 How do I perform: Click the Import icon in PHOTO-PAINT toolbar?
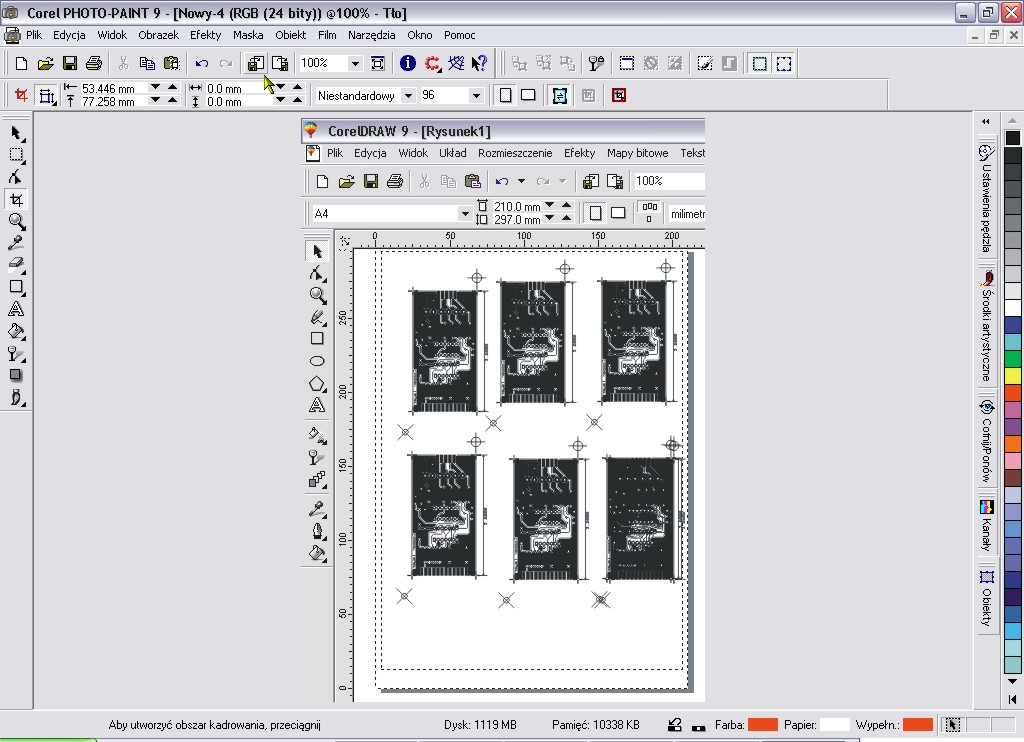tap(255, 63)
